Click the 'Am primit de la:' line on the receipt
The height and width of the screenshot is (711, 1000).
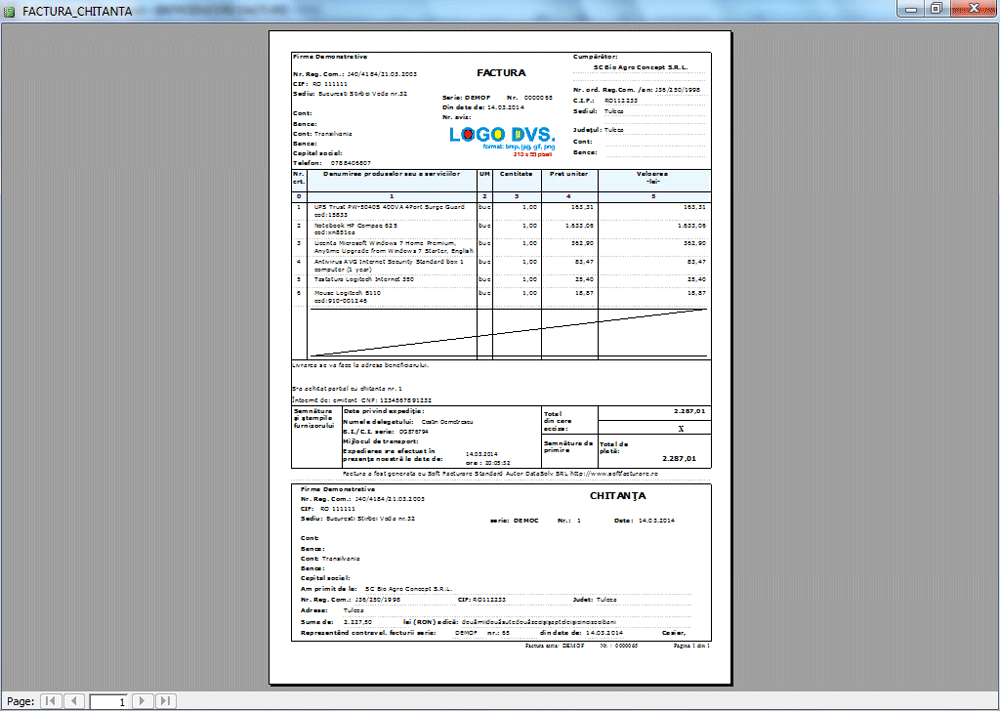(x=376, y=589)
